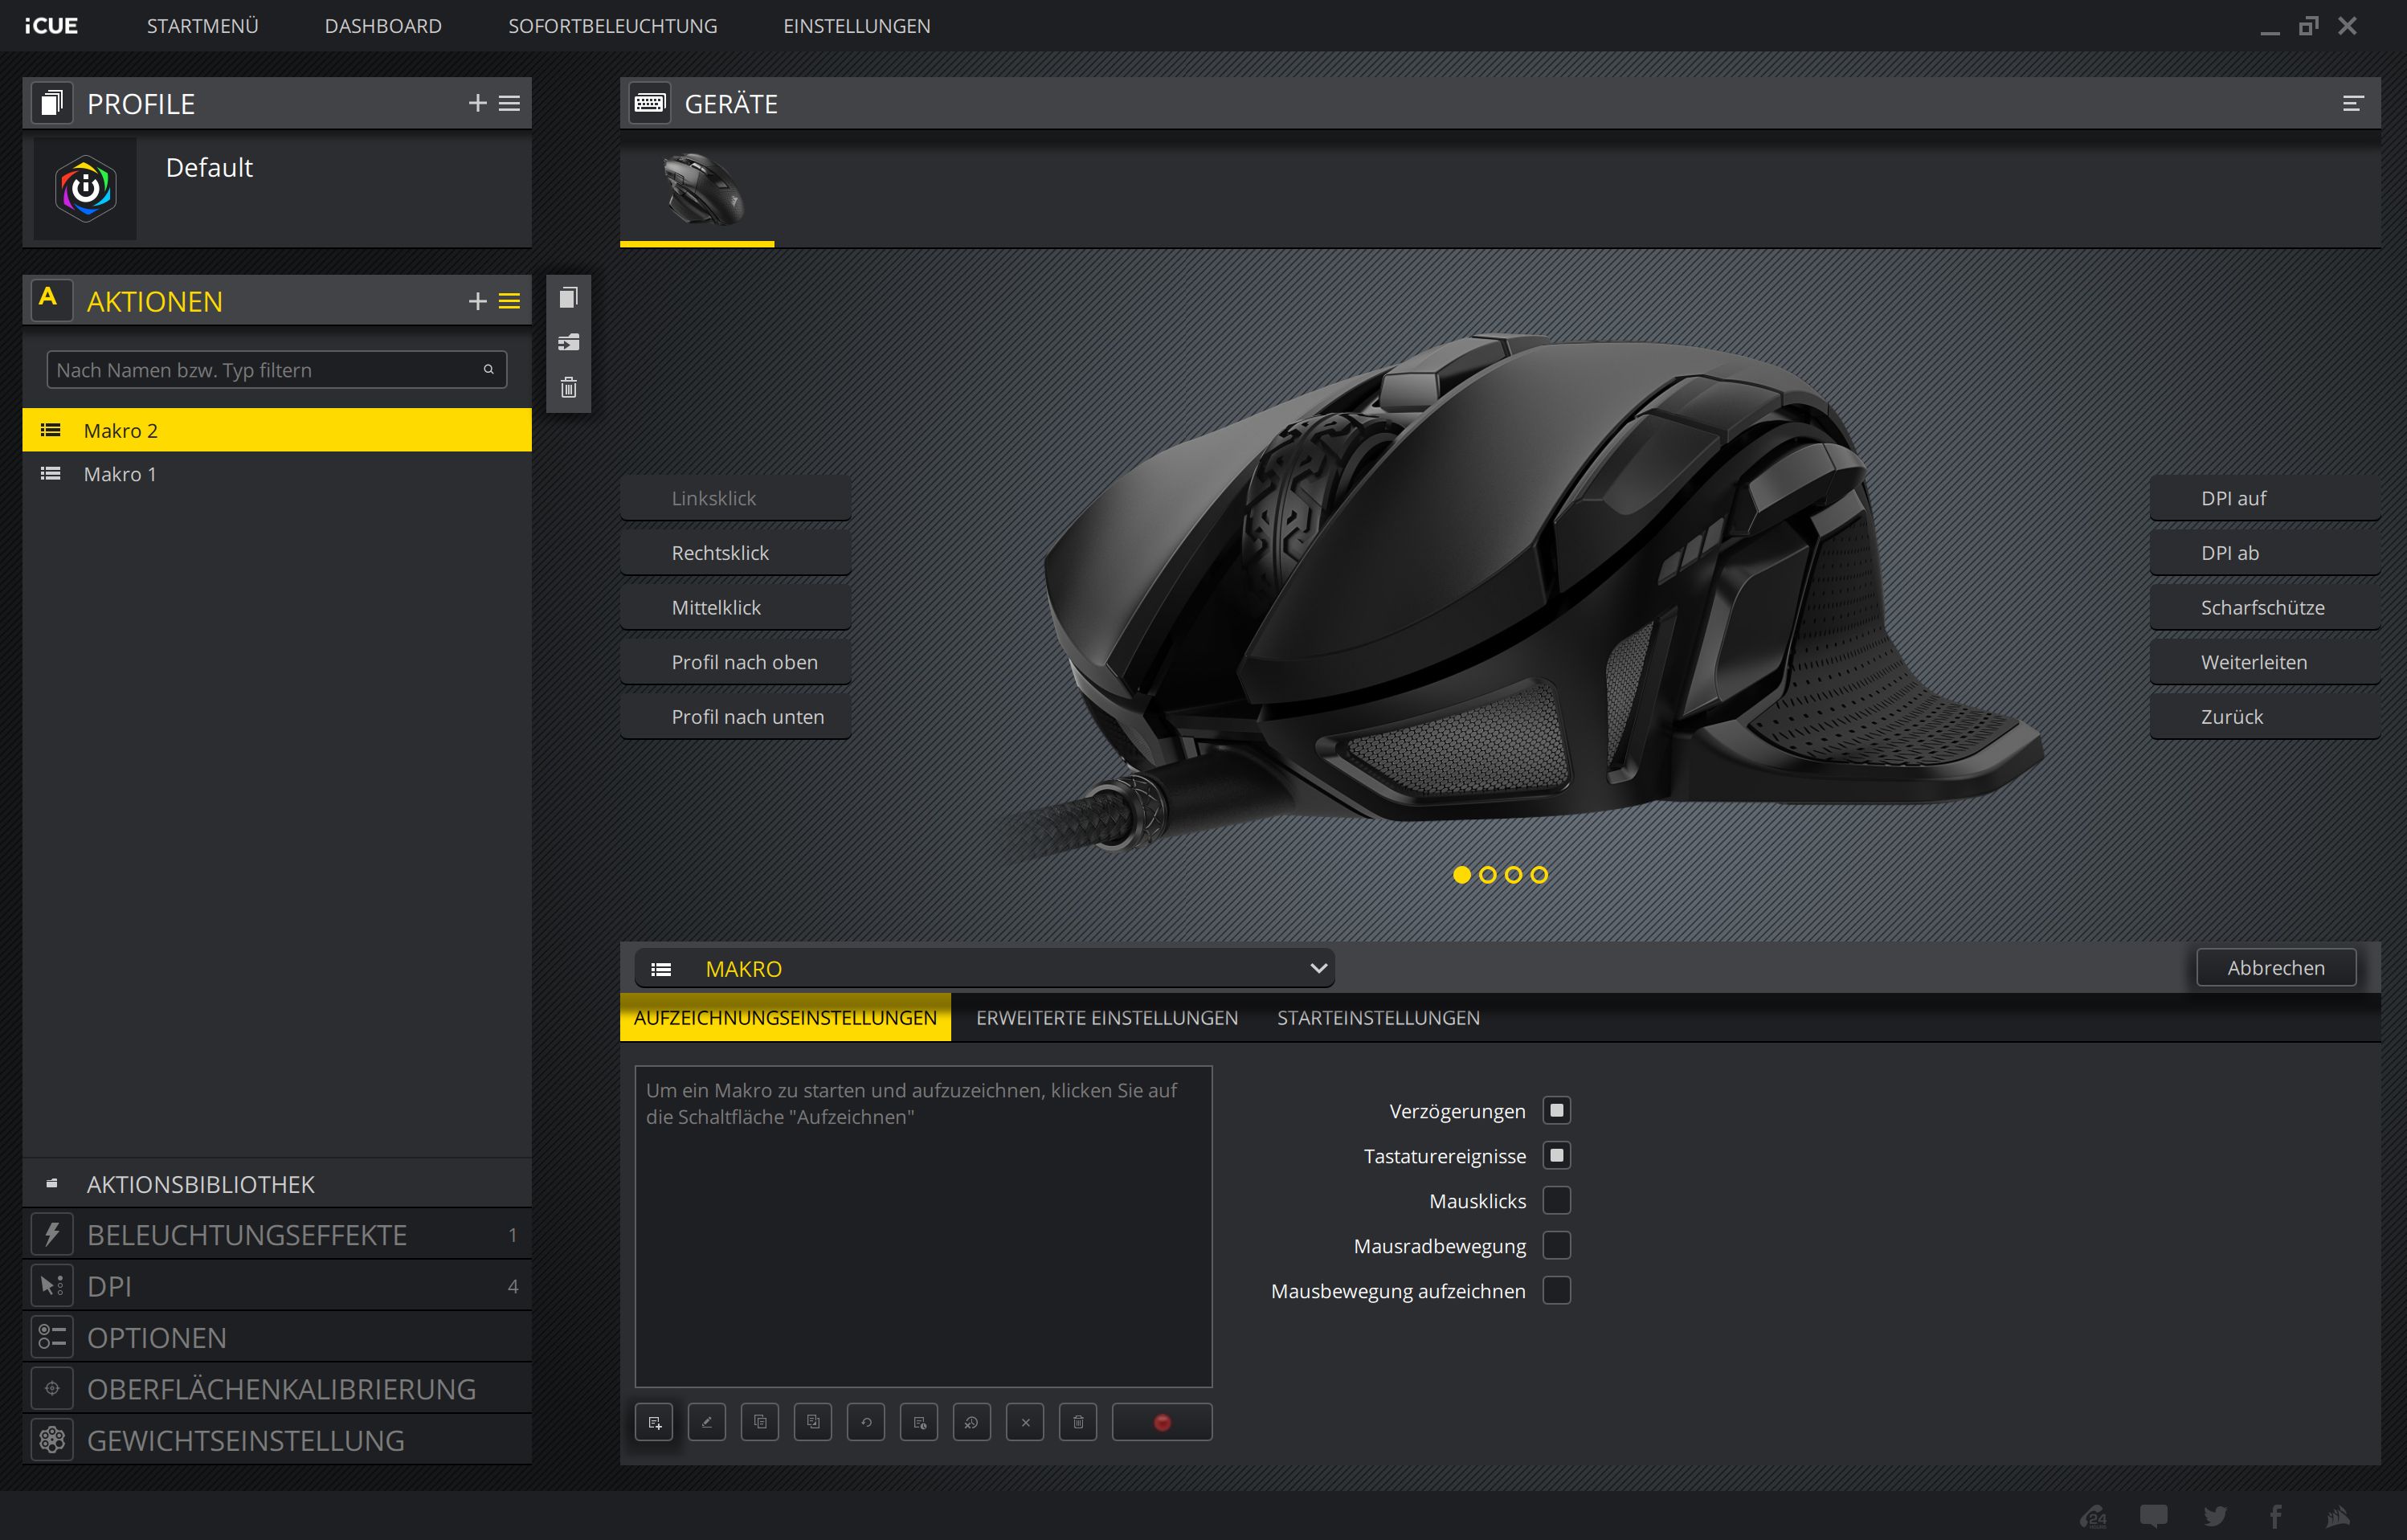Click trash icon beside the Aktionen list
The image size is (2407, 1540).
point(568,388)
